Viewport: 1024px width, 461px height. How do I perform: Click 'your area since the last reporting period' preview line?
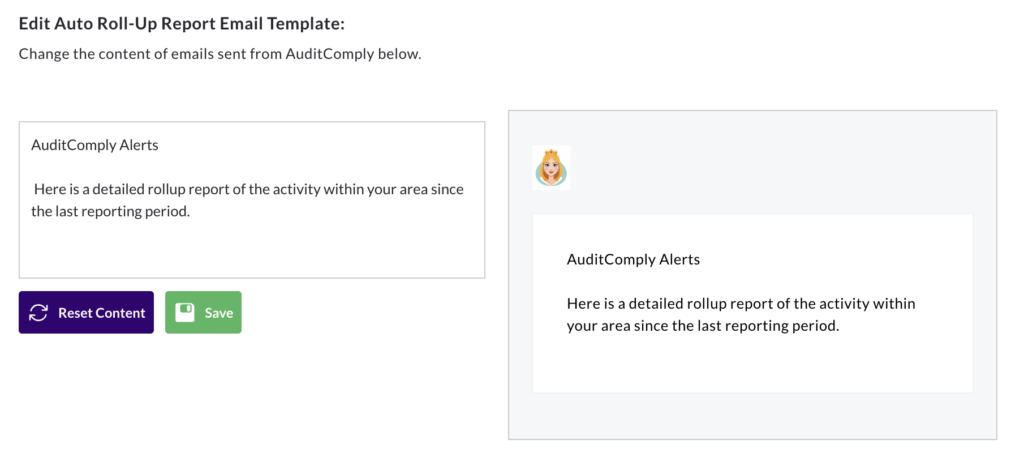click(x=703, y=326)
